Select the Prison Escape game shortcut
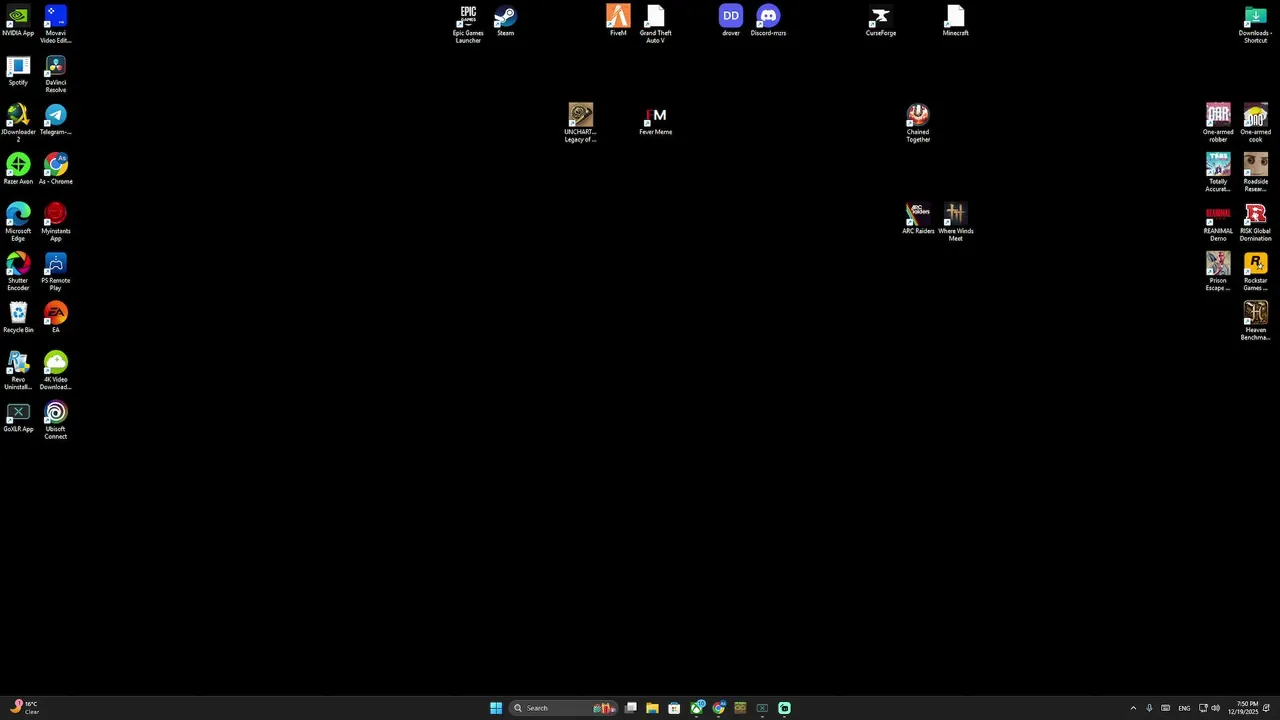The height and width of the screenshot is (720, 1280). (x=1218, y=272)
